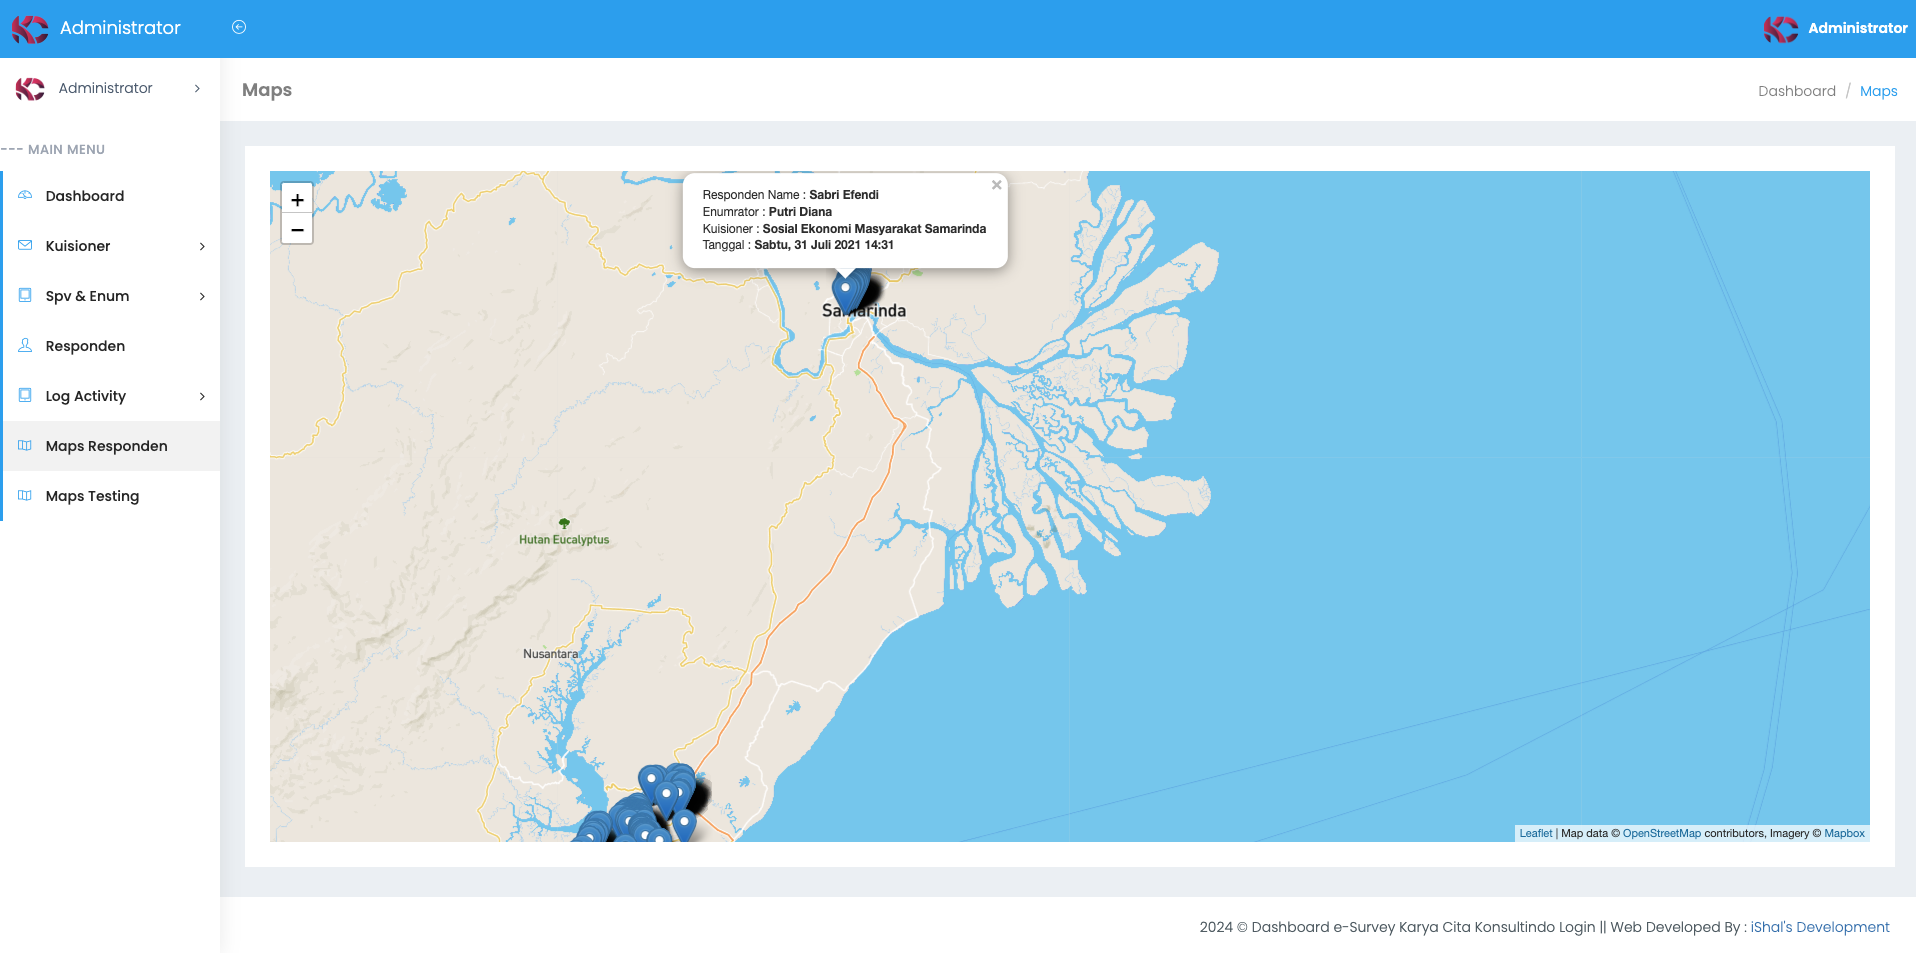The width and height of the screenshot is (1916, 953).
Task: Click the Responden person icon
Action: (x=25, y=345)
